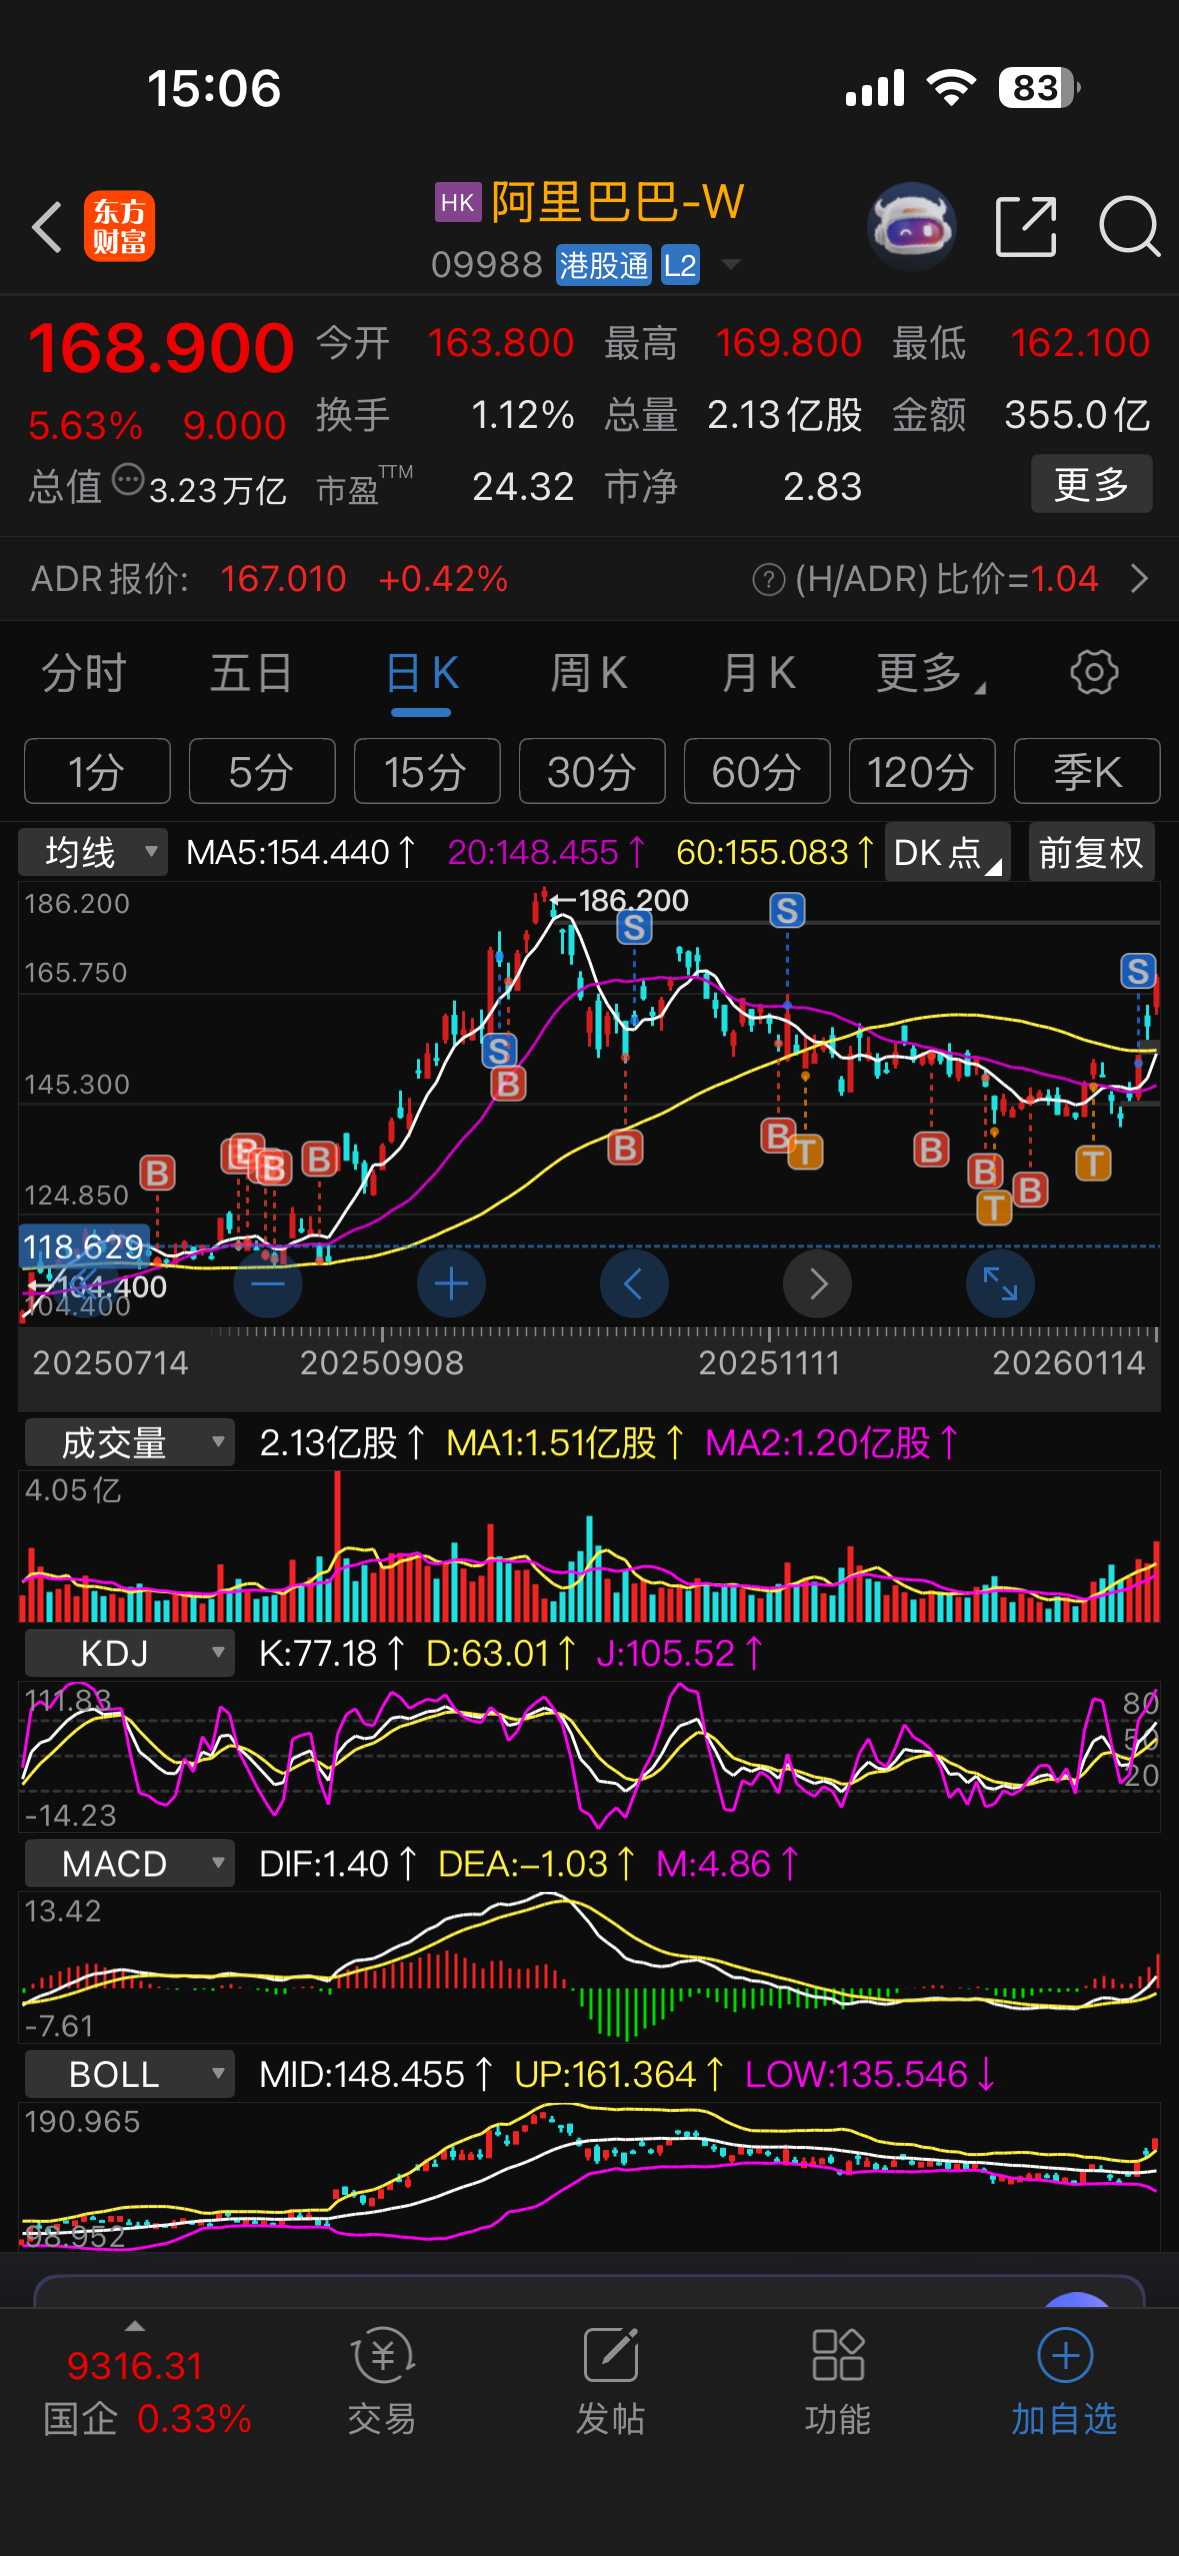Open ADR ratio details chevron
Viewport: 1179px width, 2556px height.
(1139, 578)
